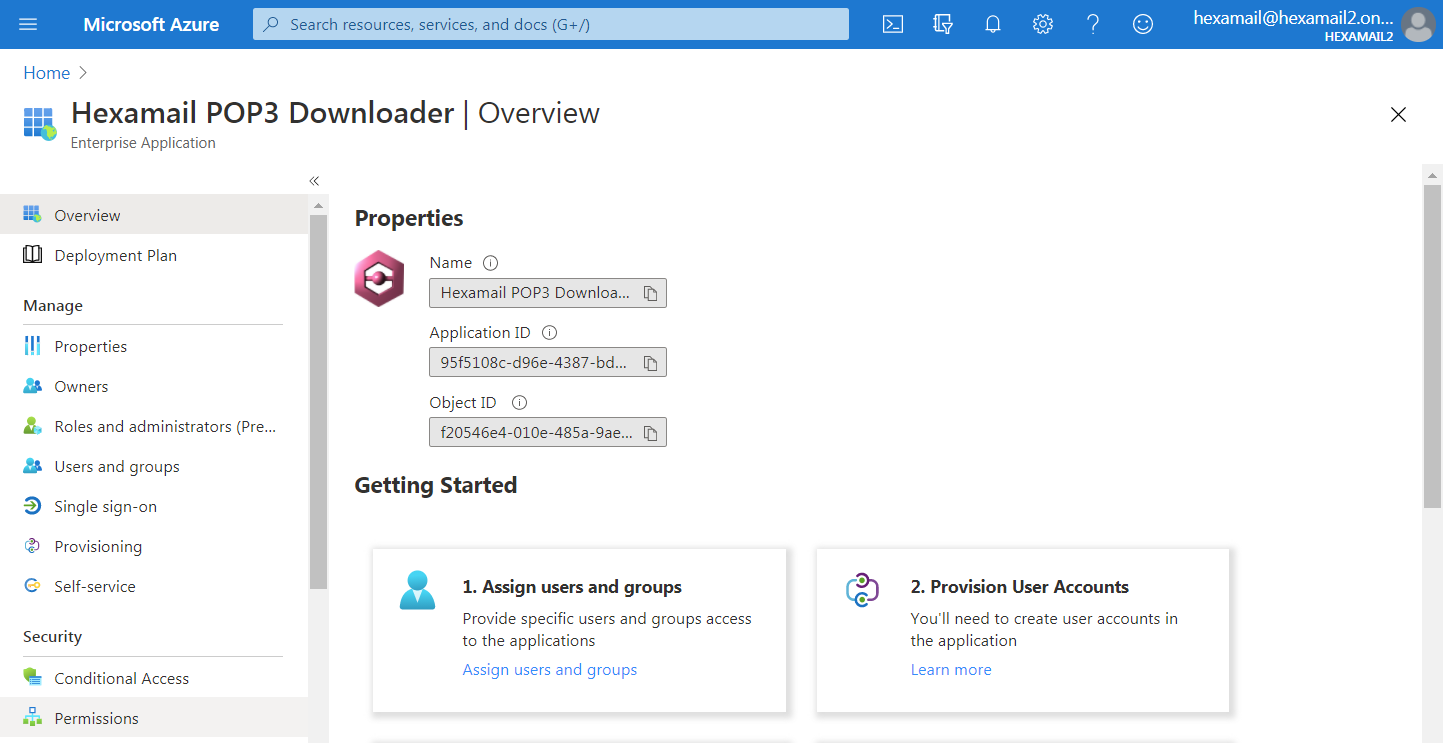The image size is (1443, 743).
Task: Collapse the left navigation with double chevron
Action: 314,181
